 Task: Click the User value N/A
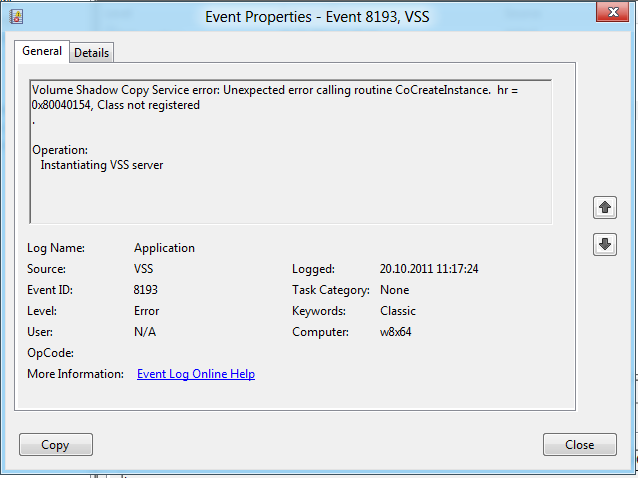click(145, 332)
